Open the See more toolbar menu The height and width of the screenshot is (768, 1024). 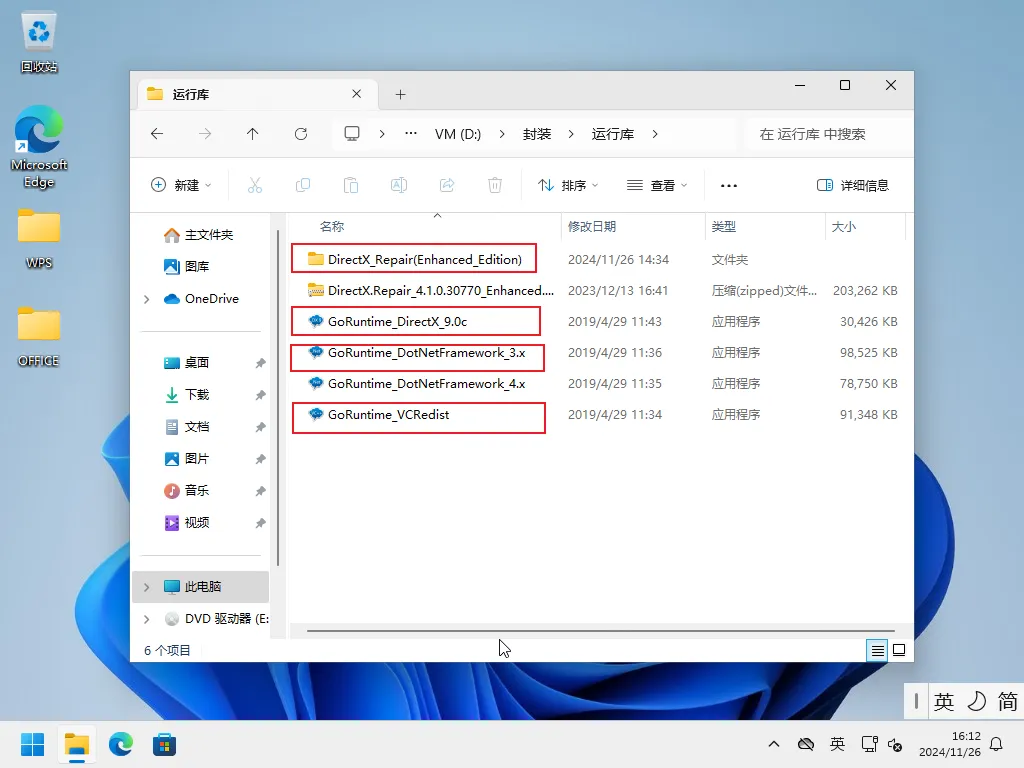click(x=729, y=185)
